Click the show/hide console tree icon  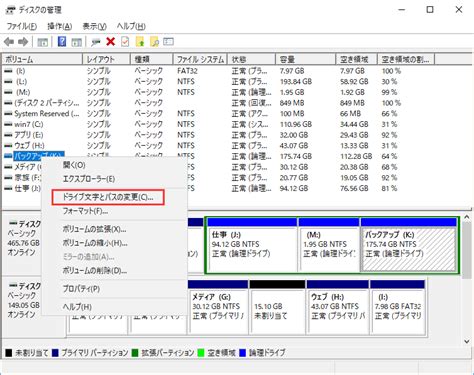point(42,42)
